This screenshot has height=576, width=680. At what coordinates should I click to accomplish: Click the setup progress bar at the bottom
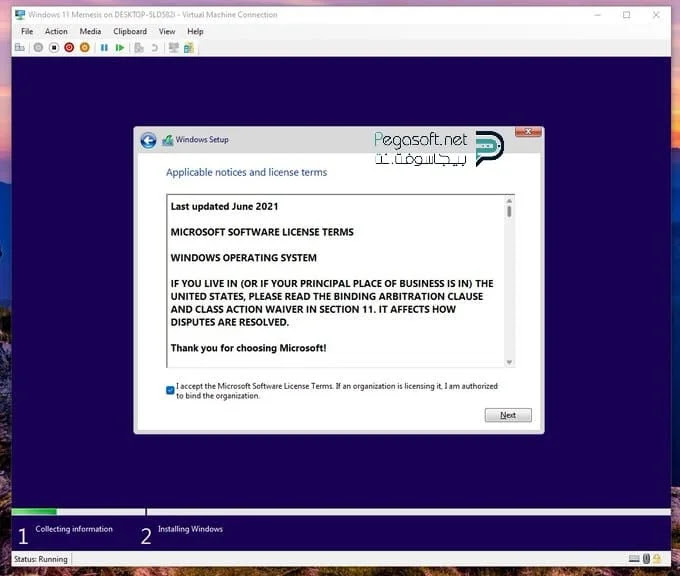coord(341,512)
